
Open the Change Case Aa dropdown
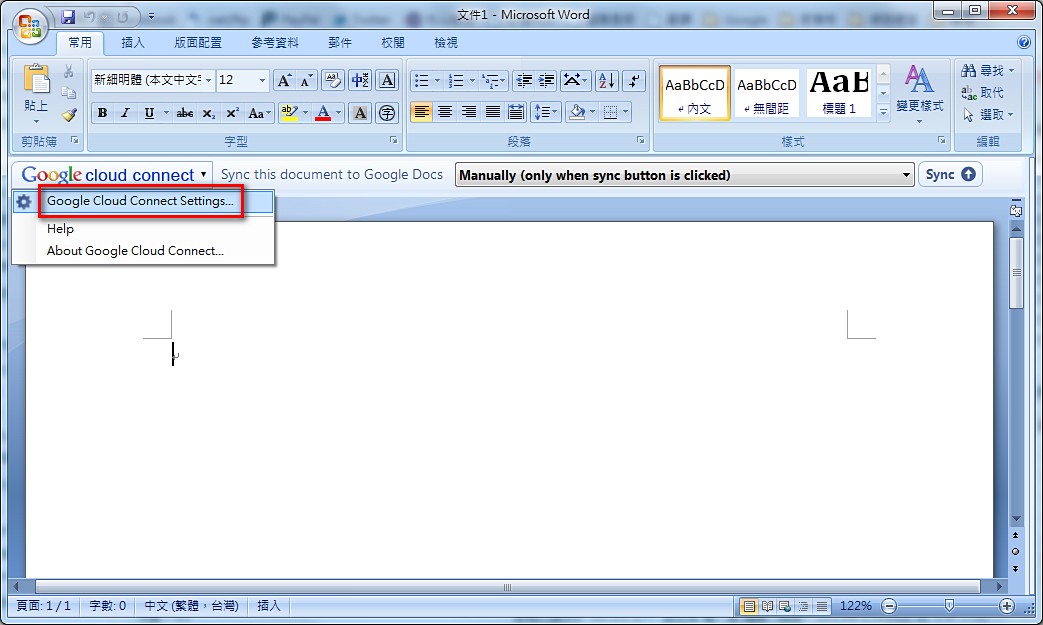point(259,113)
